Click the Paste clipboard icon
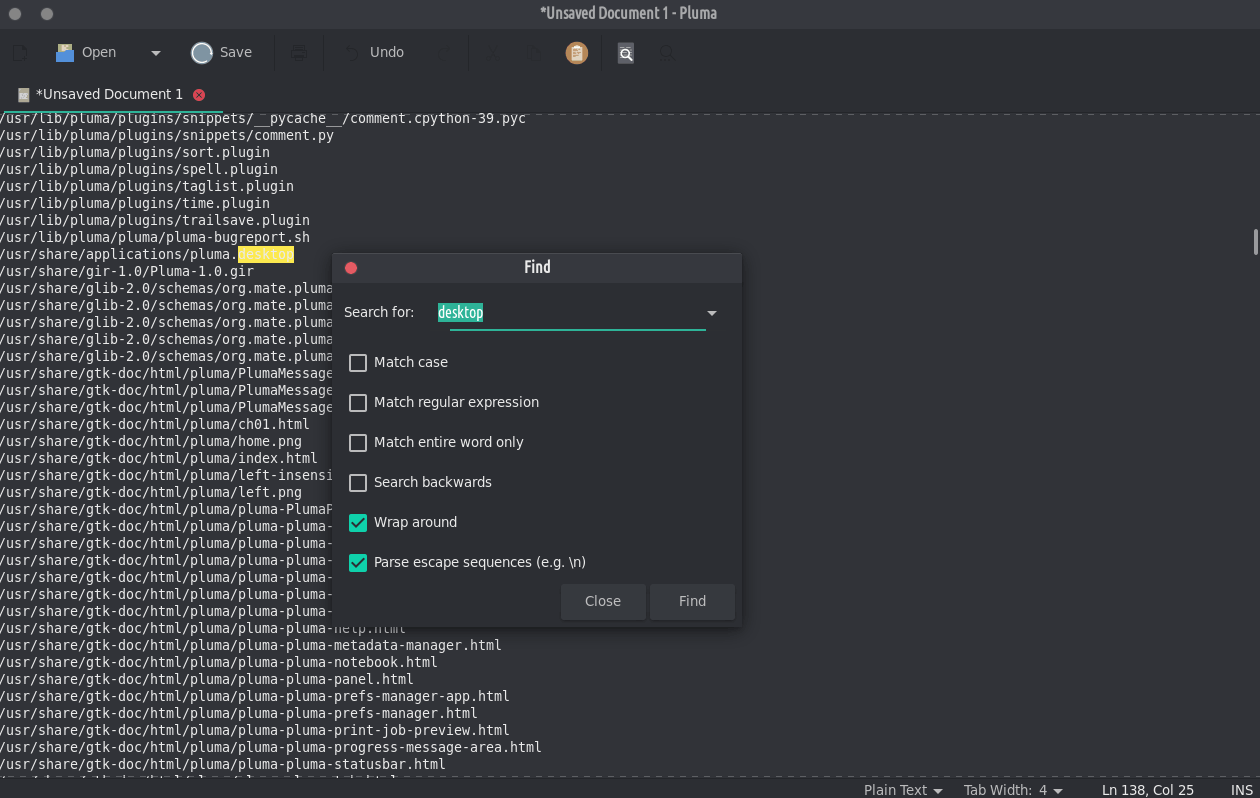The height and width of the screenshot is (798, 1260). coord(576,53)
